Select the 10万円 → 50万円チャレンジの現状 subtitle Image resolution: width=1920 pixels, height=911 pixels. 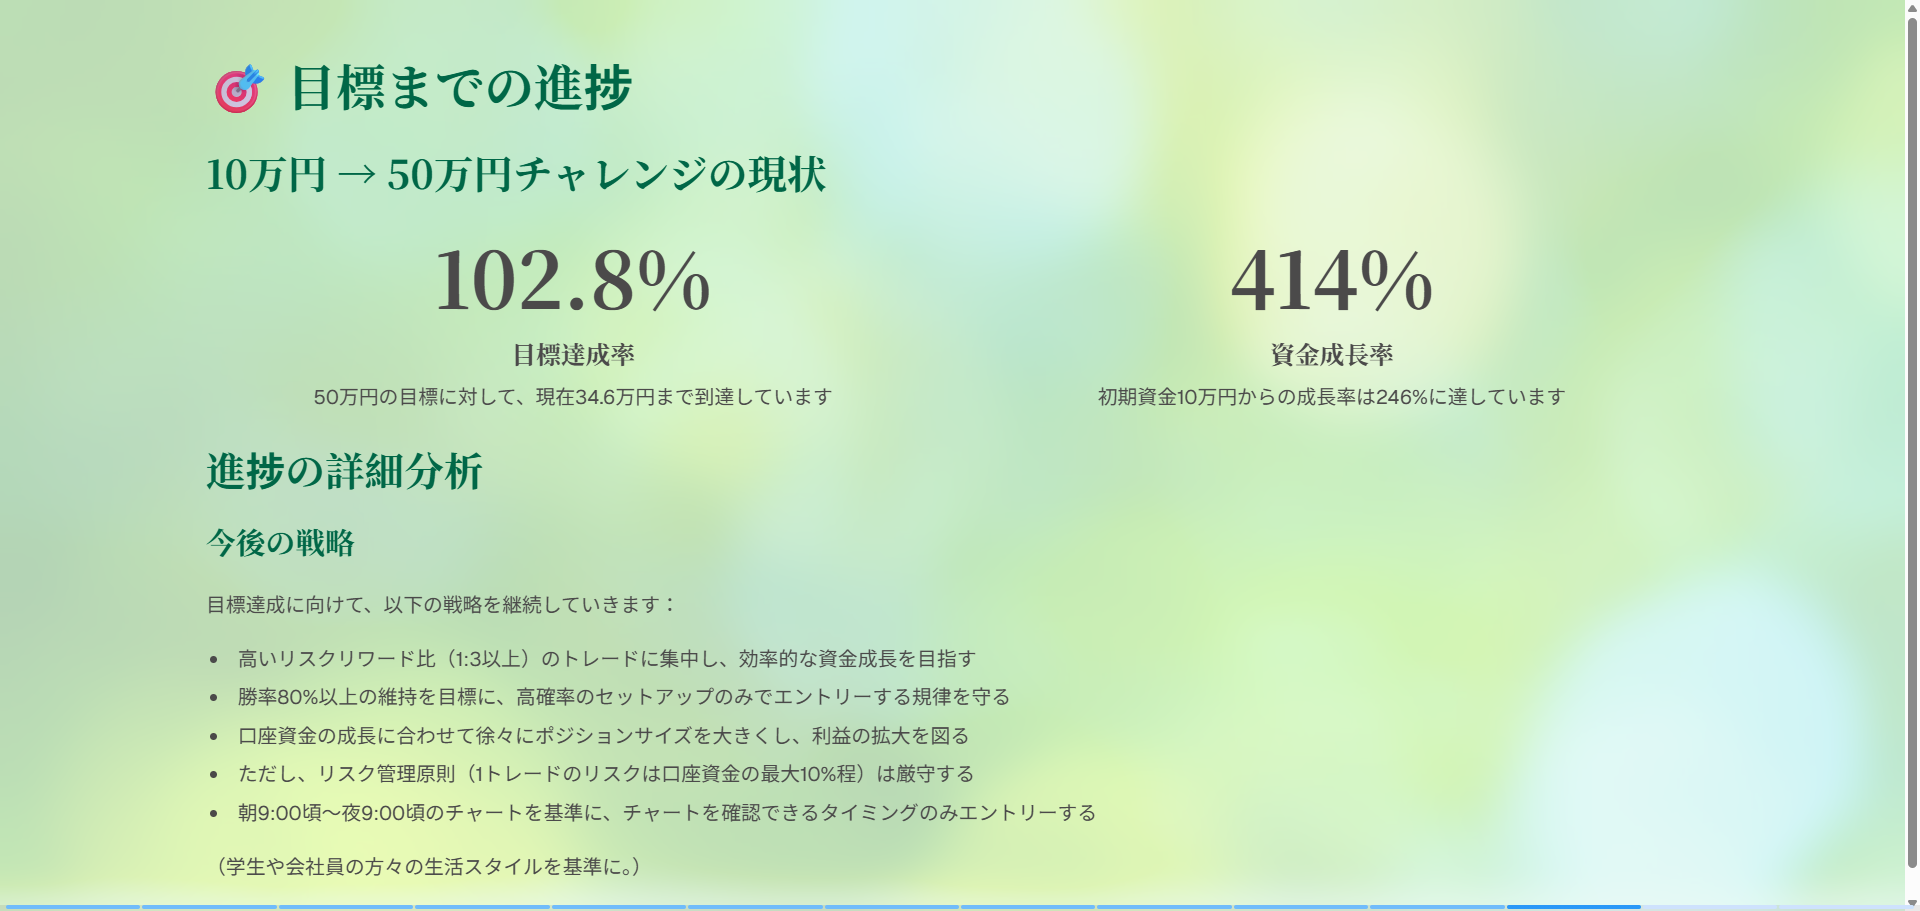tap(516, 175)
